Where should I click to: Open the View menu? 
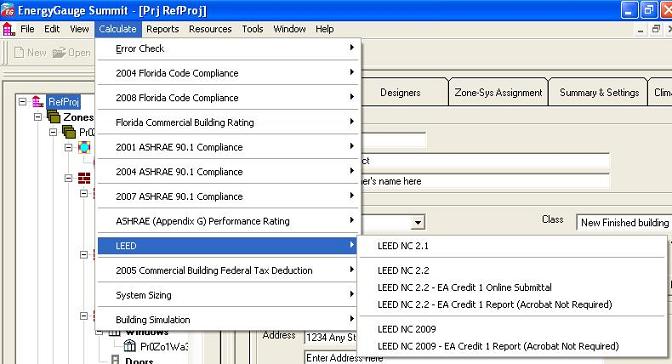(x=79, y=29)
